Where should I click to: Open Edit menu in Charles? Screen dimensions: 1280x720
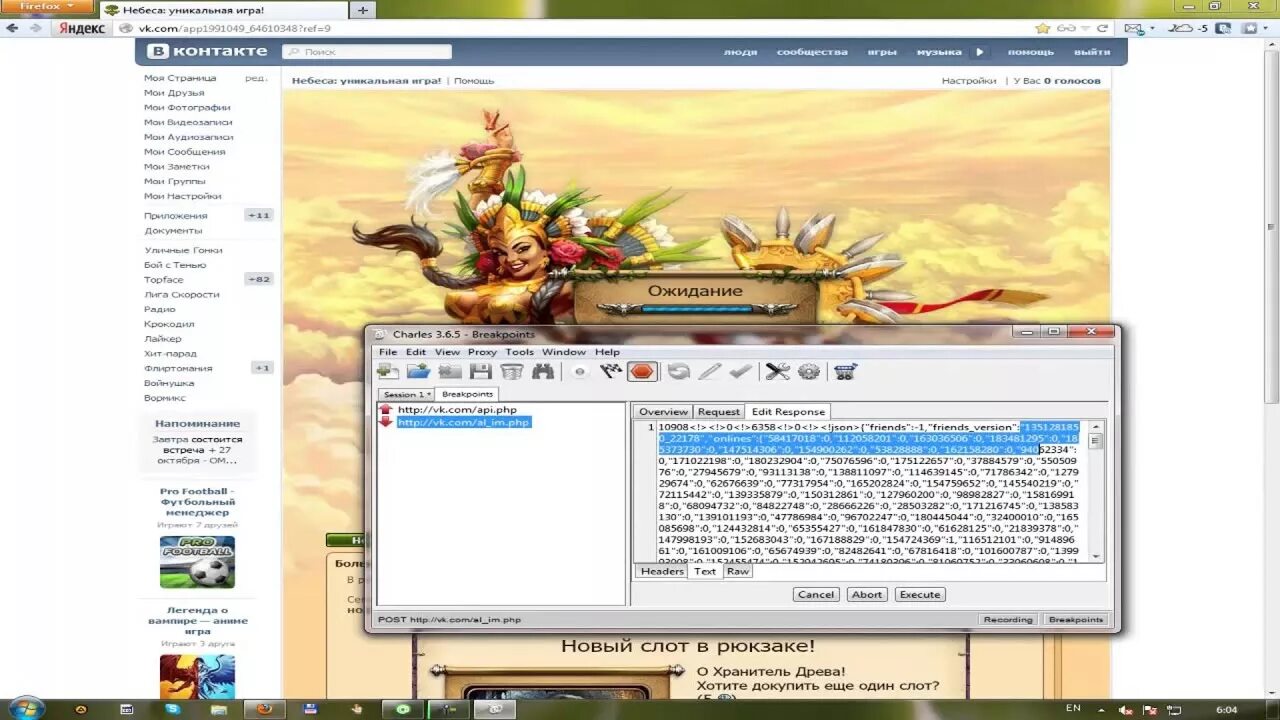point(415,352)
